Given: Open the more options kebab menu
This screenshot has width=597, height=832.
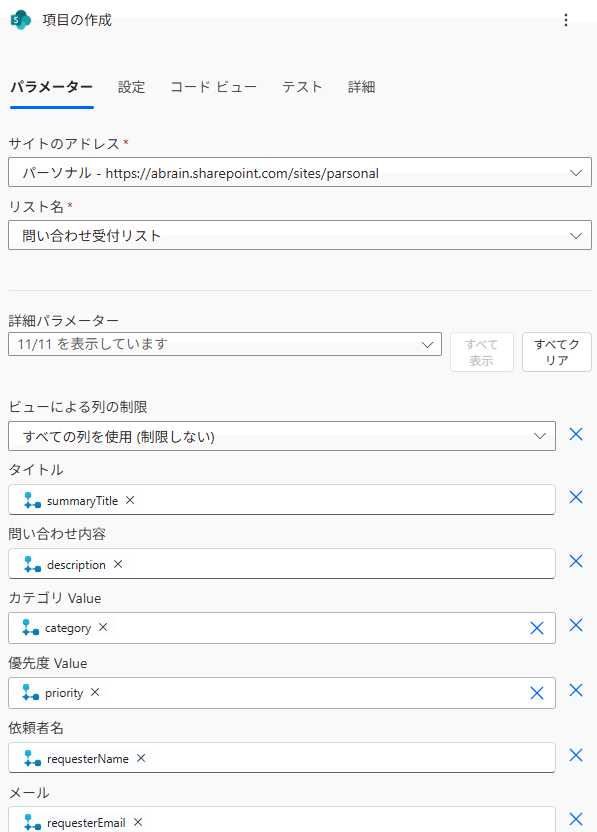Looking at the screenshot, I should click(566, 19).
